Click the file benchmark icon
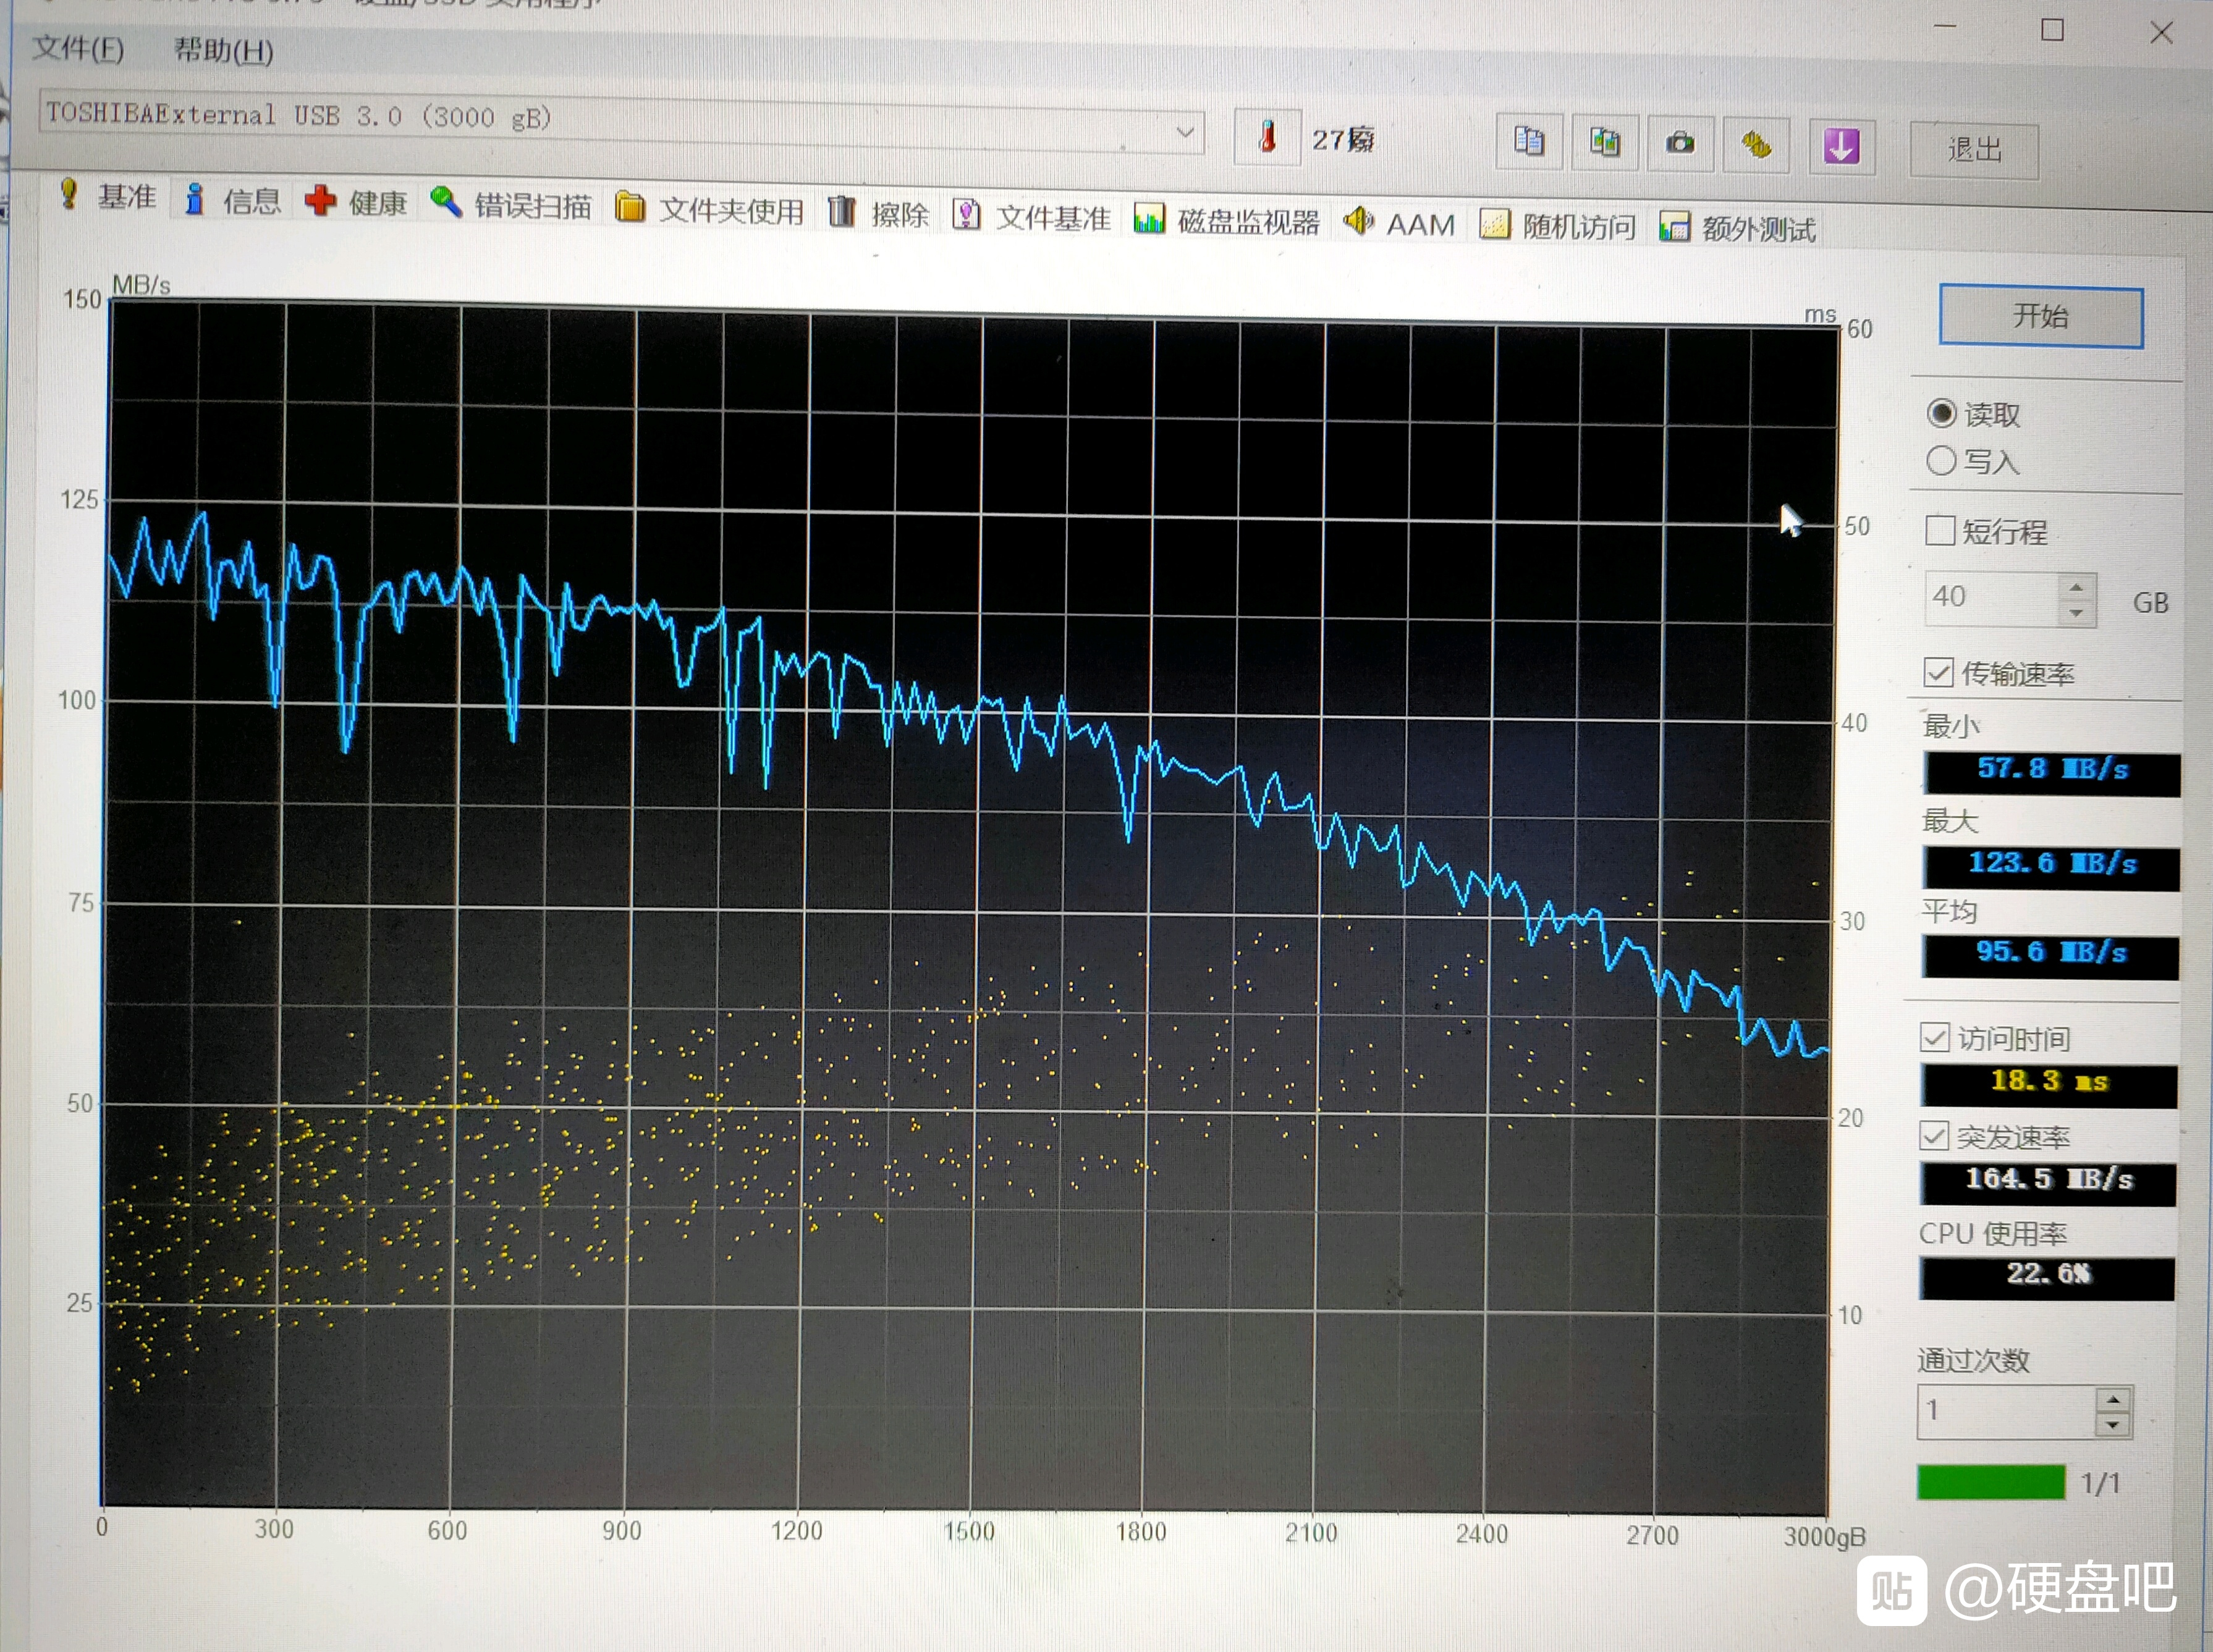The image size is (2213, 1652). coord(966,214)
